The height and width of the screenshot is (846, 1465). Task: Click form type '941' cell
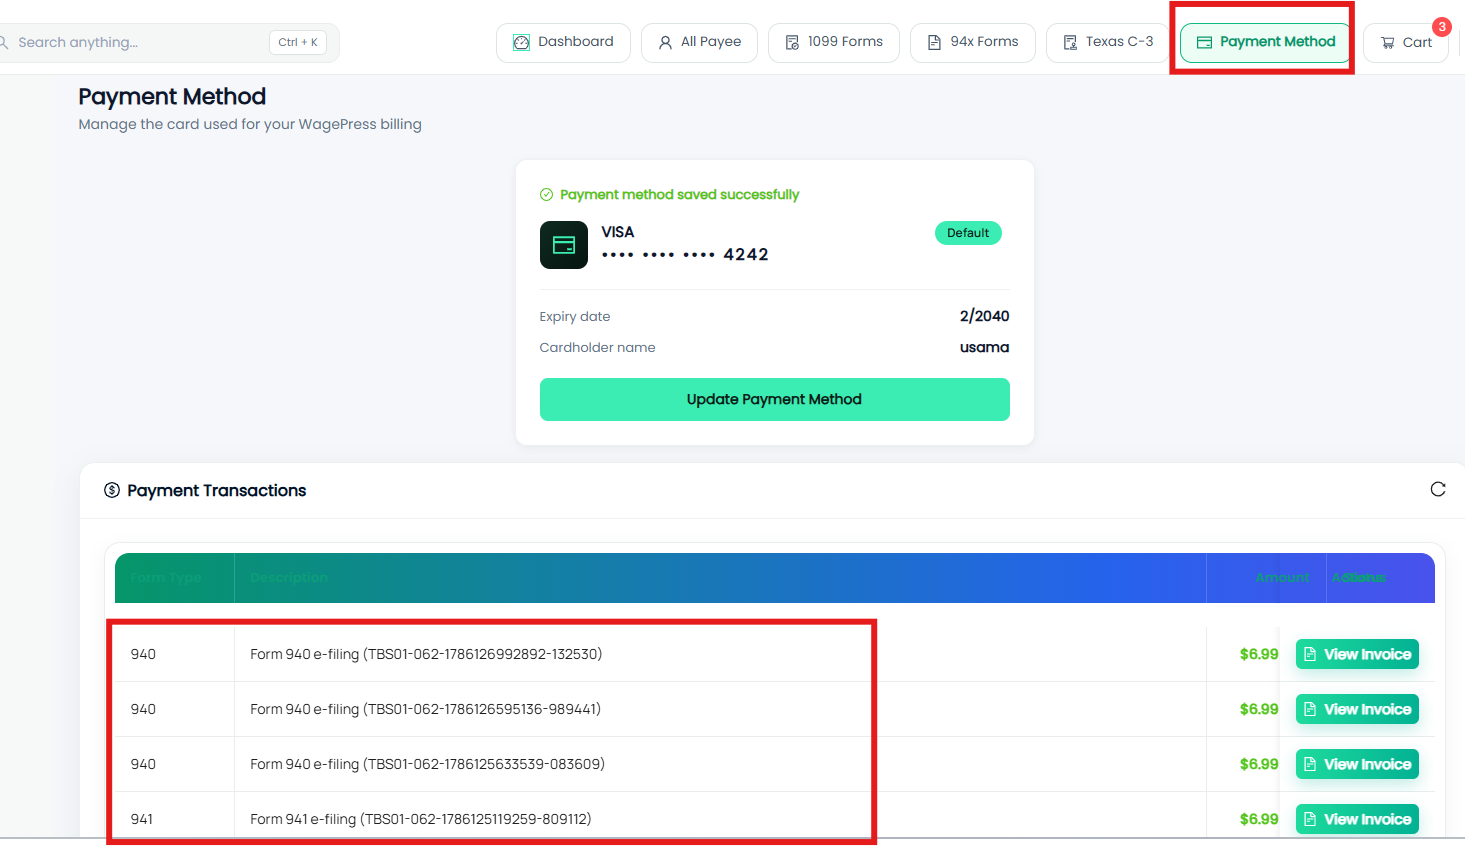[142, 819]
